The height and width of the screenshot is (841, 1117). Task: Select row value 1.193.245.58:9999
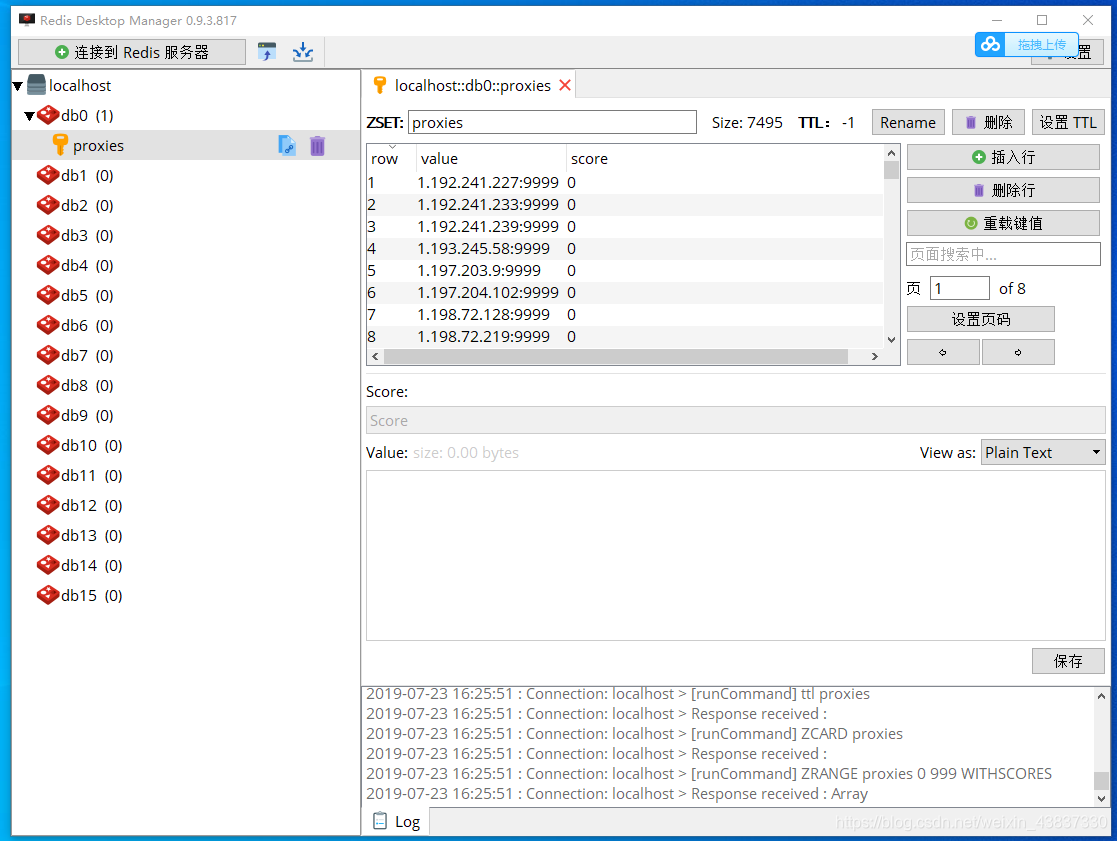[x=484, y=249]
